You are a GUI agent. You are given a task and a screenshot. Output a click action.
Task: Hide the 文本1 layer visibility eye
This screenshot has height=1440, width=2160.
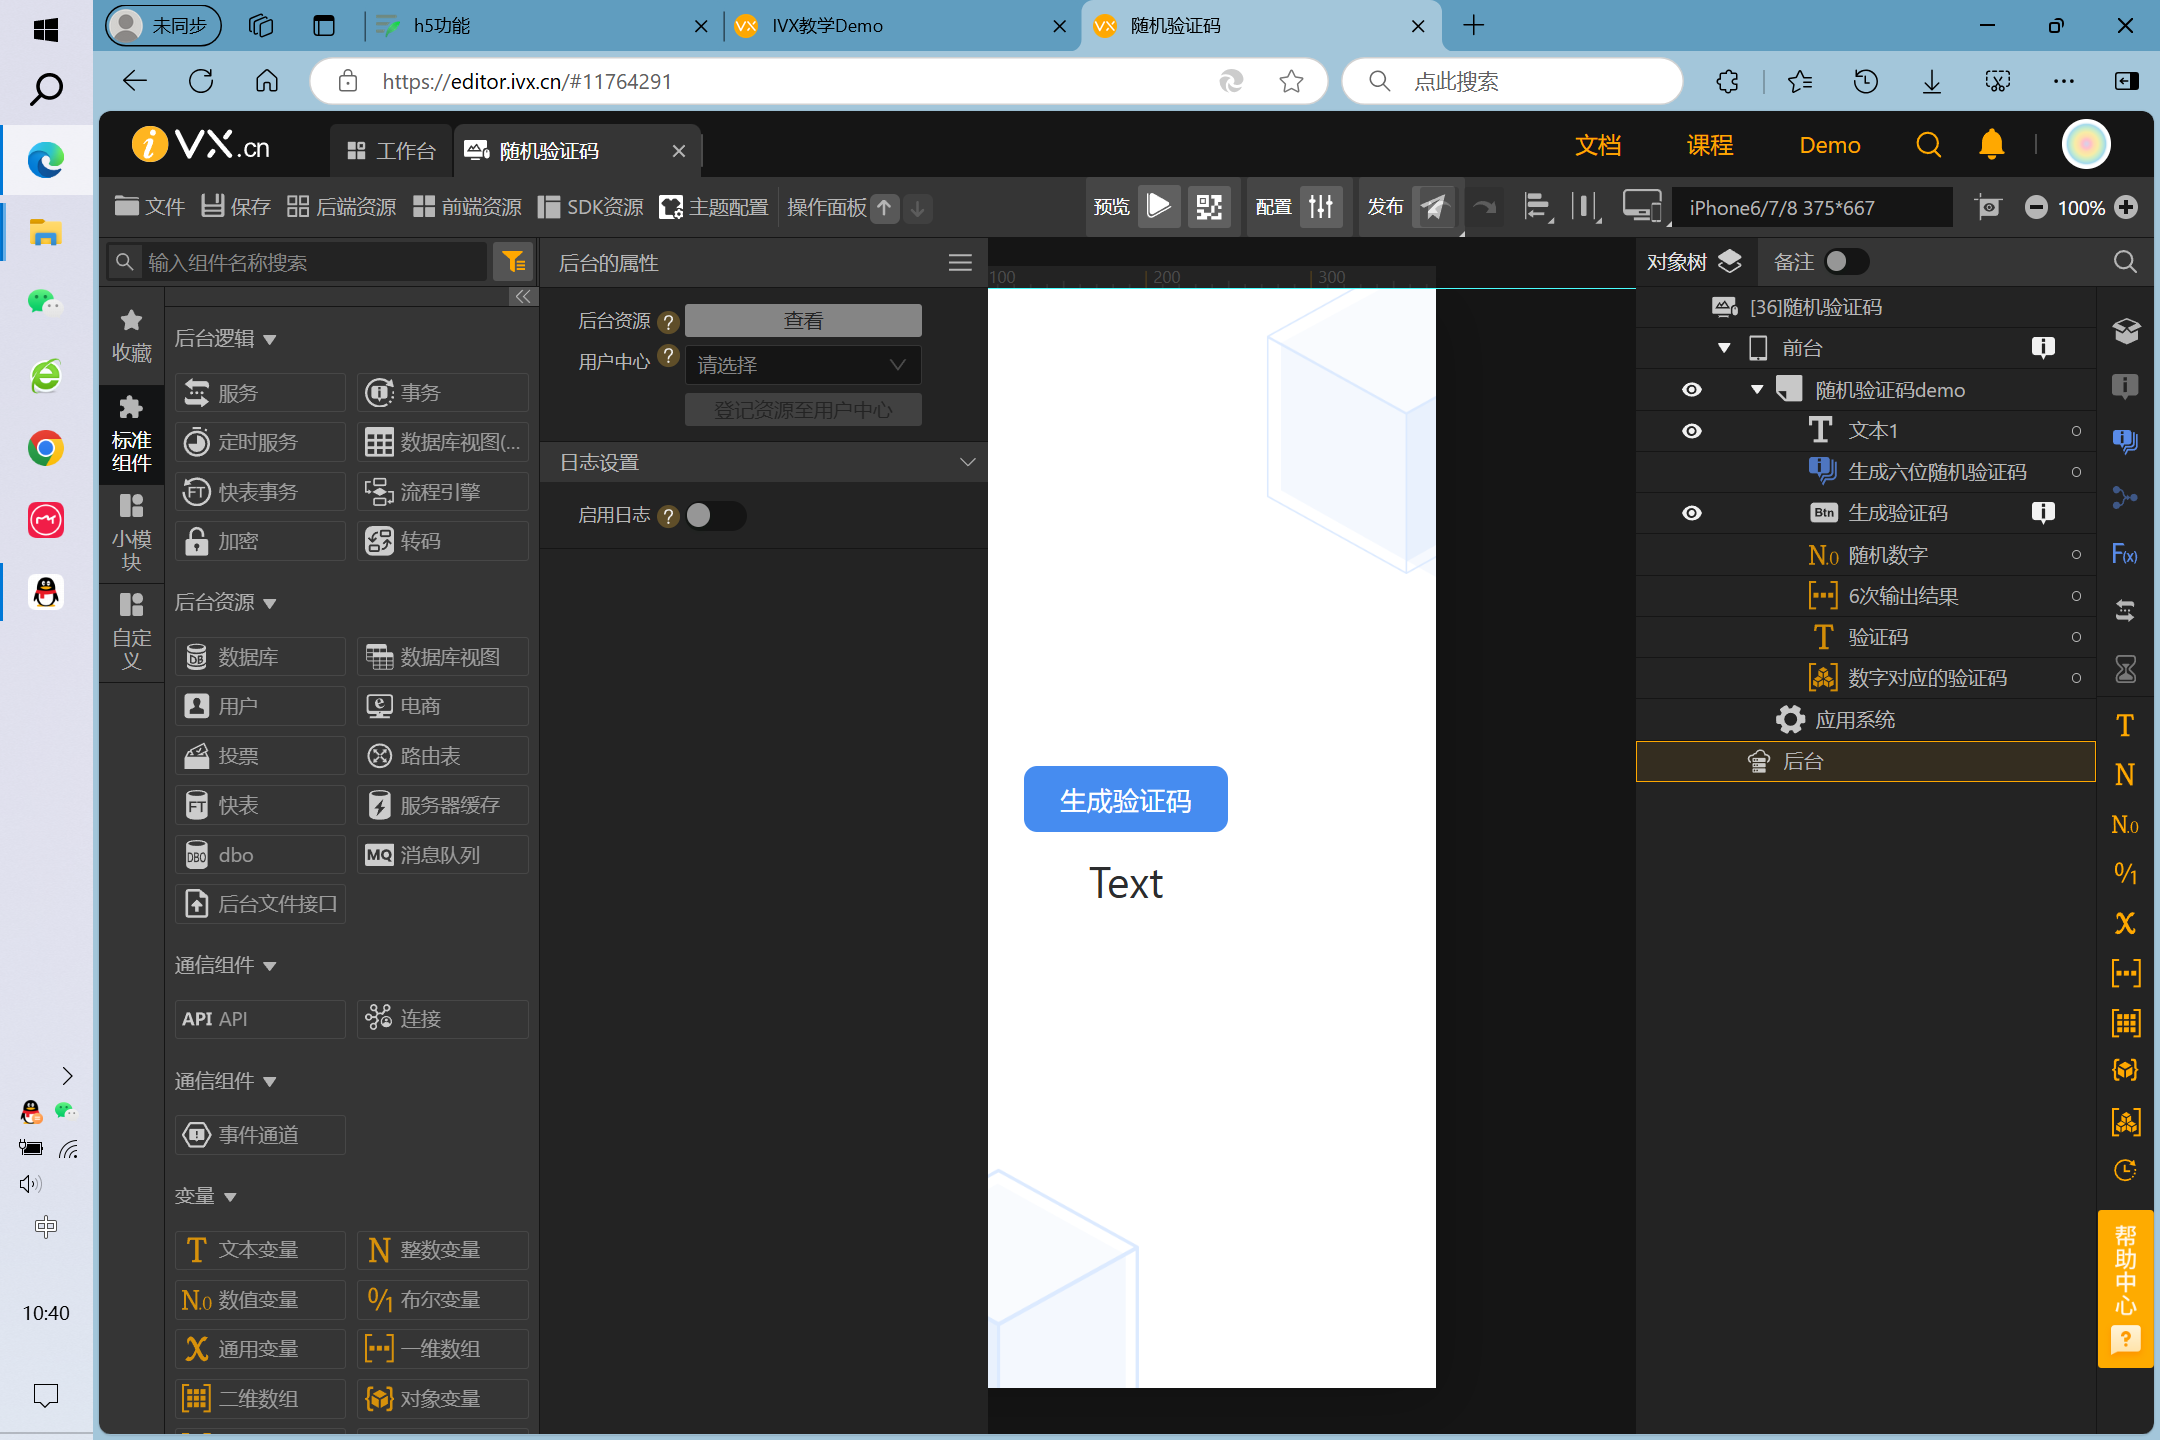1691,431
